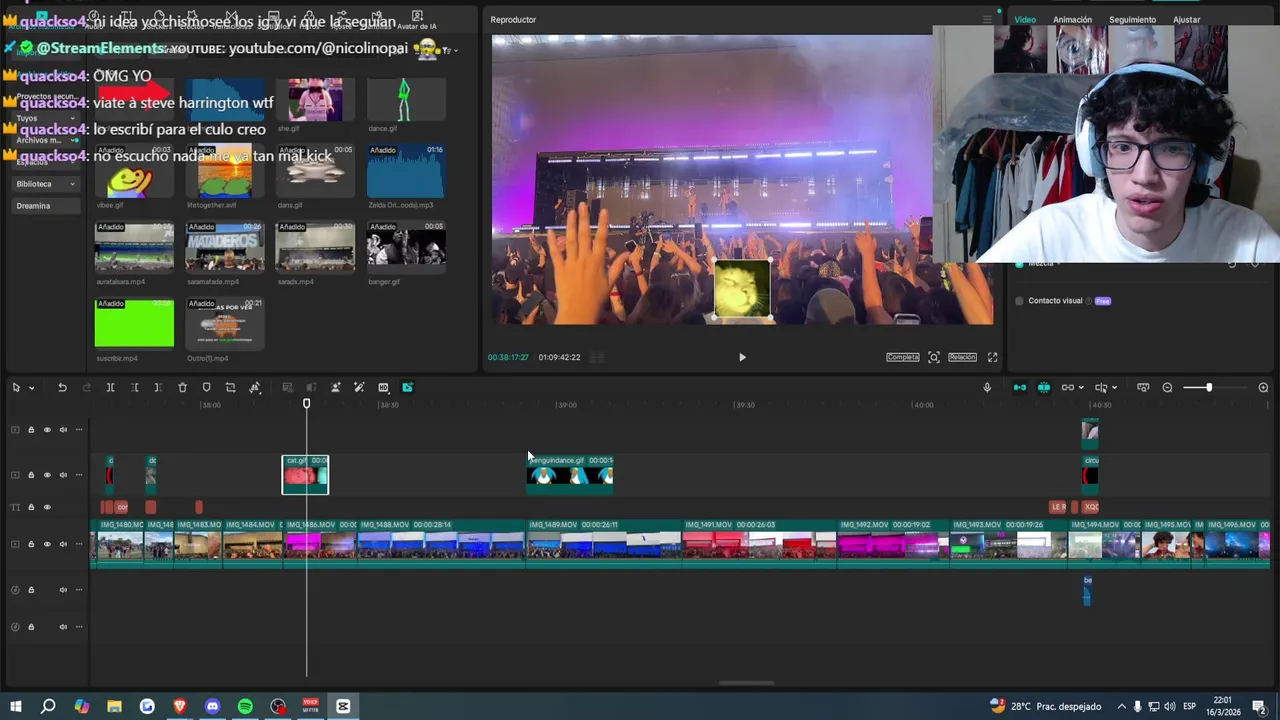Hide the text track with eye icon
1280x720 pixels.
(47, 507)
